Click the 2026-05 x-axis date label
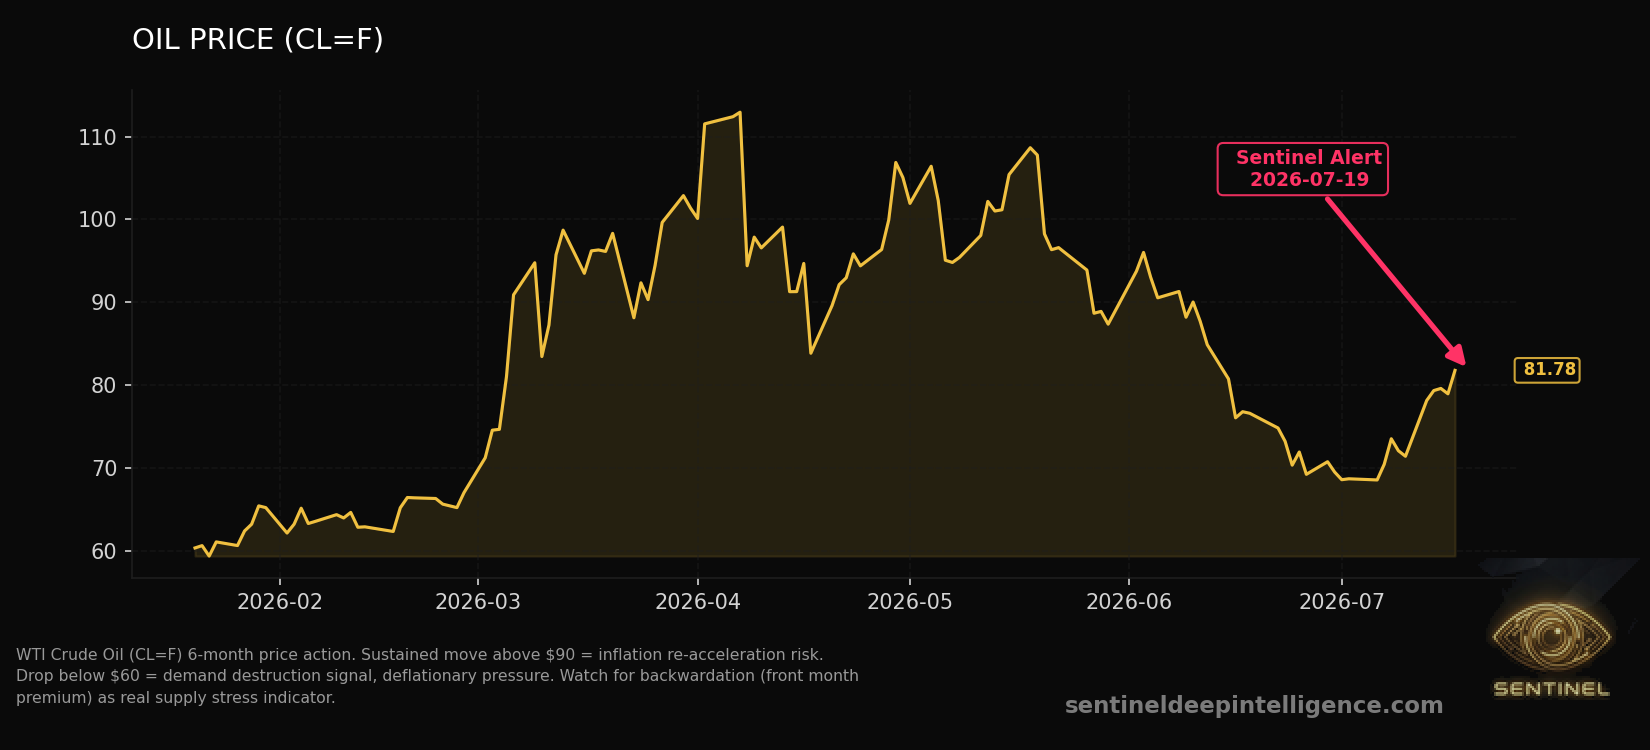The width and height of the screenshot is (1650, 750). coord(910,602)
